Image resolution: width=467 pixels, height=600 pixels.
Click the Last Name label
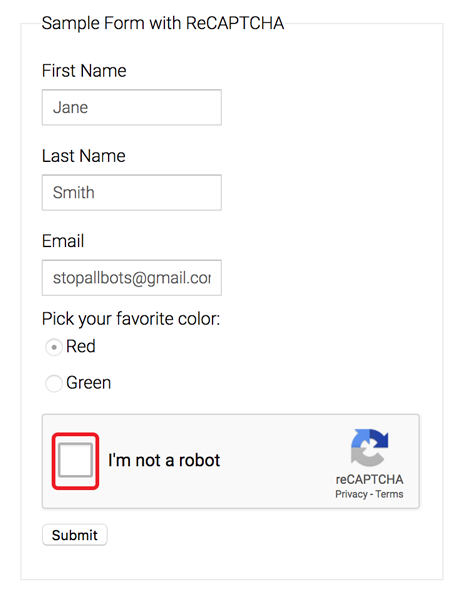tap(84, 156)
